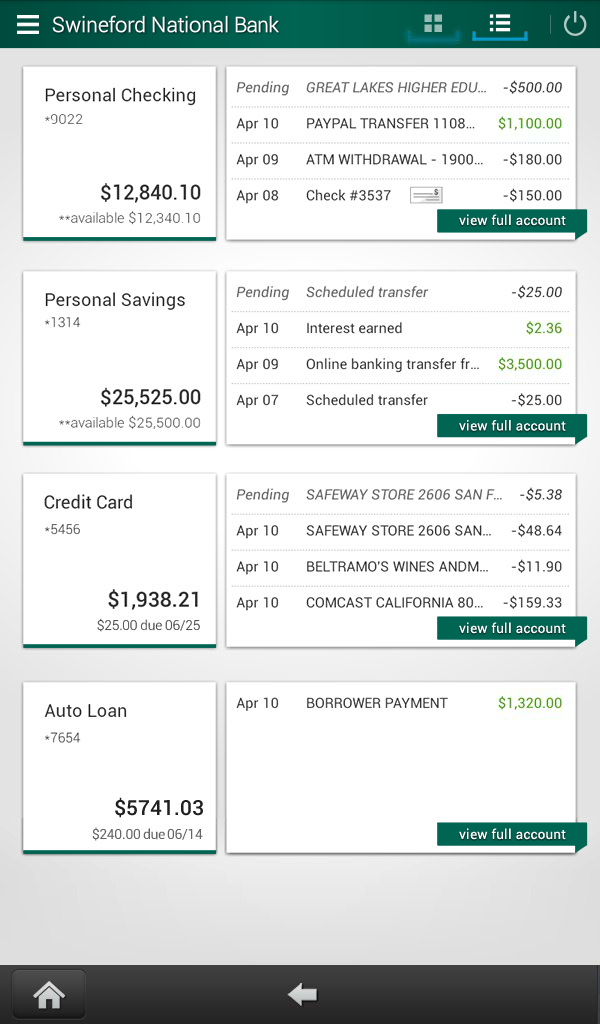
Task: View full account for Personal Checking
Action: [x=512, y=221]
